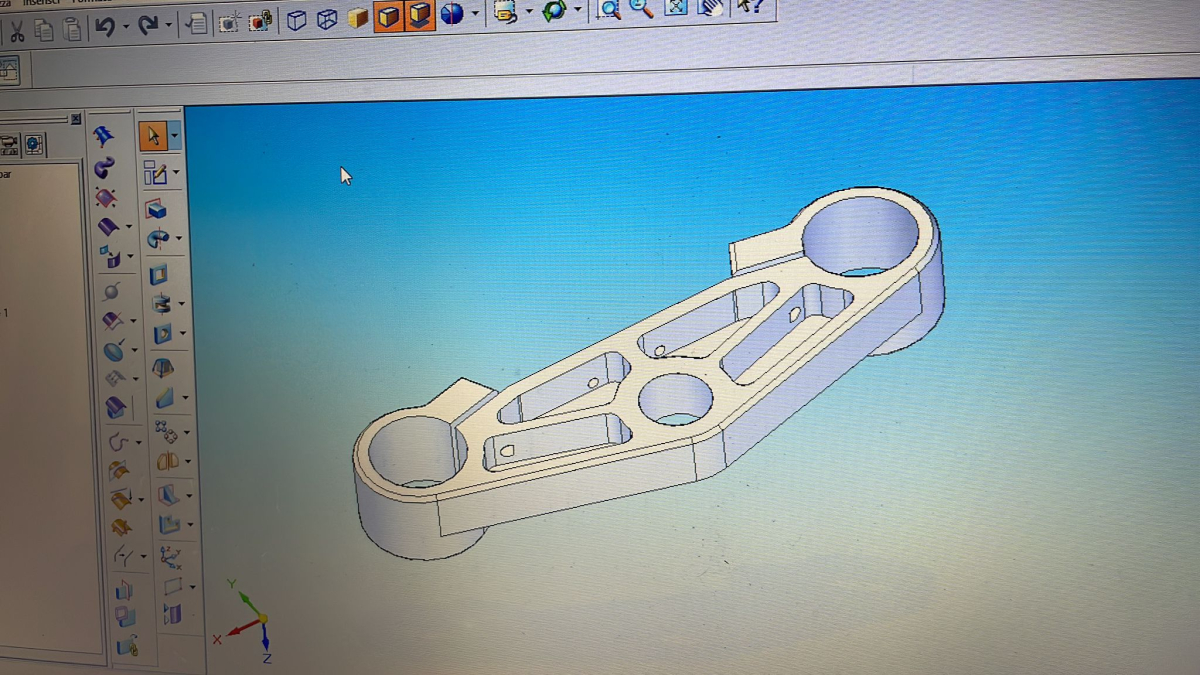The height and width of the screenshot is (675, 1200).
Task: Click the Revolved Protrusion tool
Action: tap(157, 239)
